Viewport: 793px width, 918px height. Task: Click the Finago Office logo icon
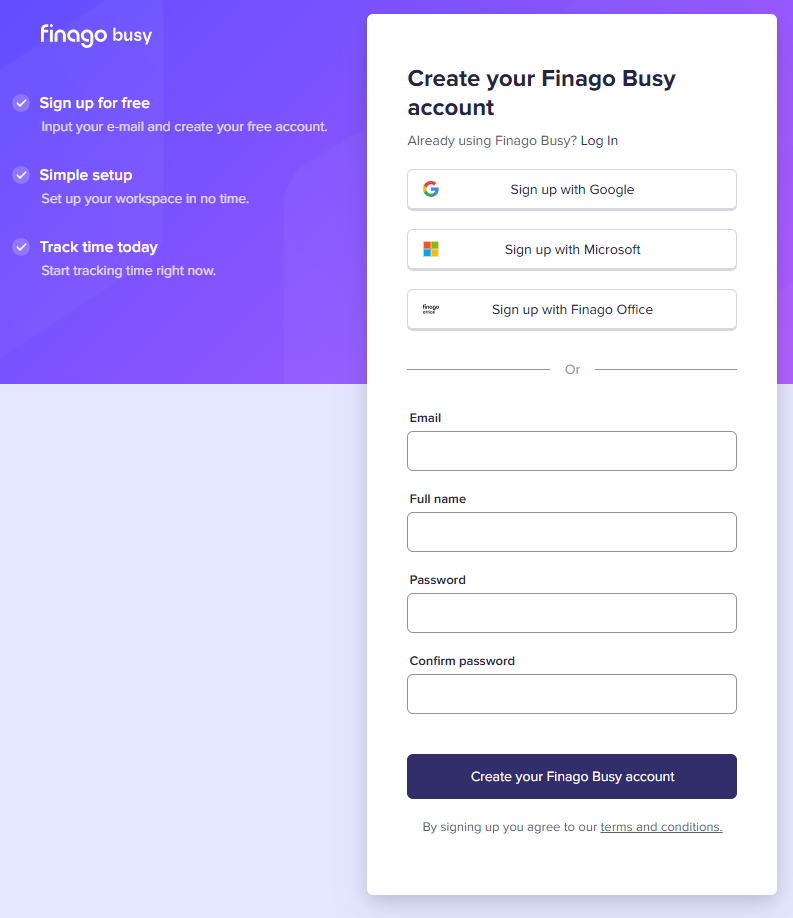pyautogui.click(x=431, y=309)
